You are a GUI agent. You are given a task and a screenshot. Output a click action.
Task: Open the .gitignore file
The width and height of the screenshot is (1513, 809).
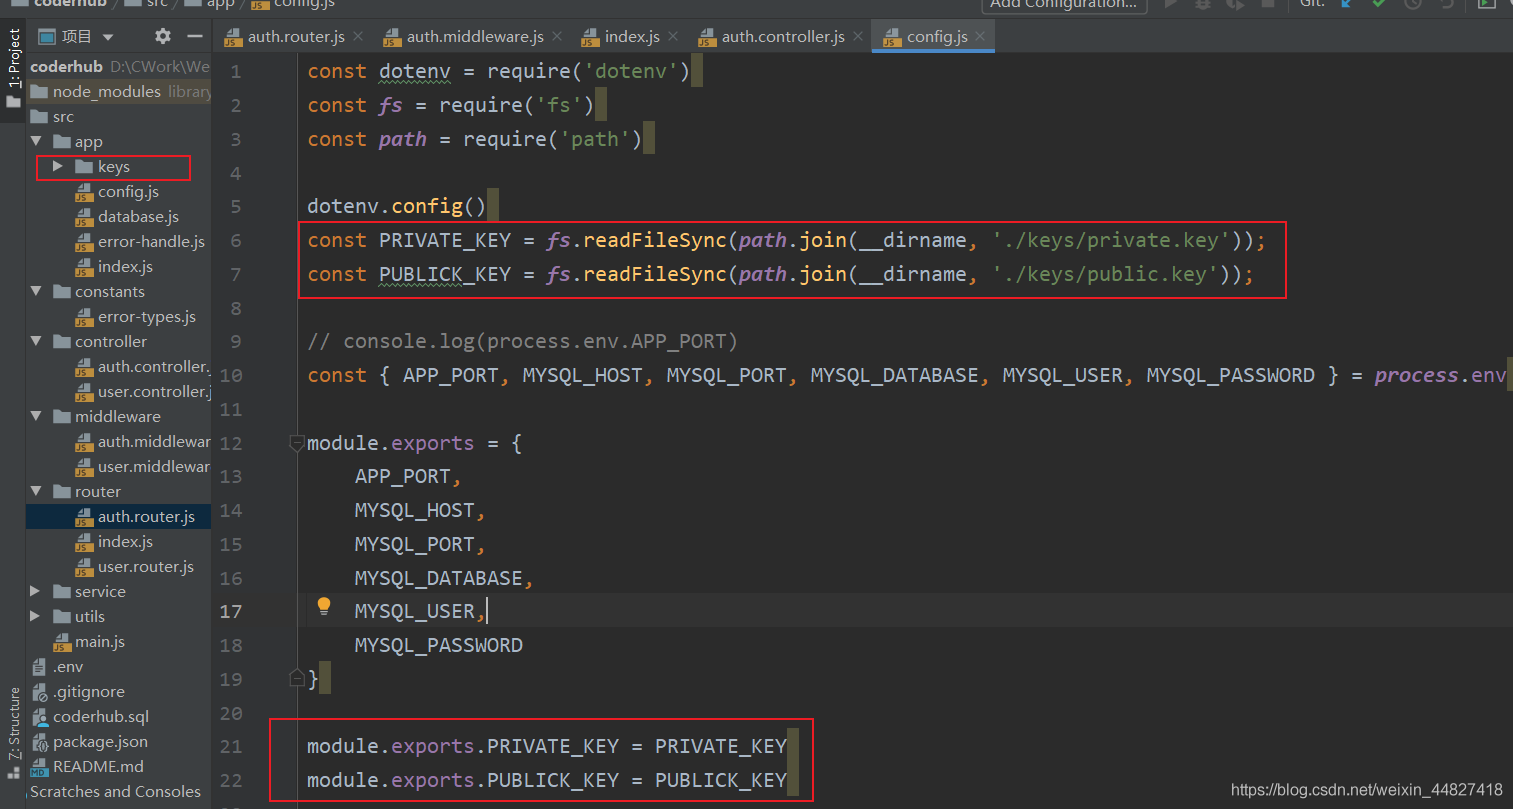pos(89,691)
